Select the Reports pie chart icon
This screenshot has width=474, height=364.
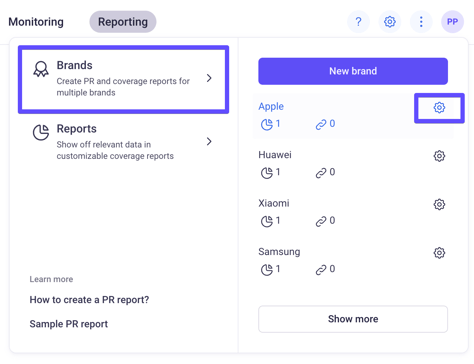(x=41, y=132)
